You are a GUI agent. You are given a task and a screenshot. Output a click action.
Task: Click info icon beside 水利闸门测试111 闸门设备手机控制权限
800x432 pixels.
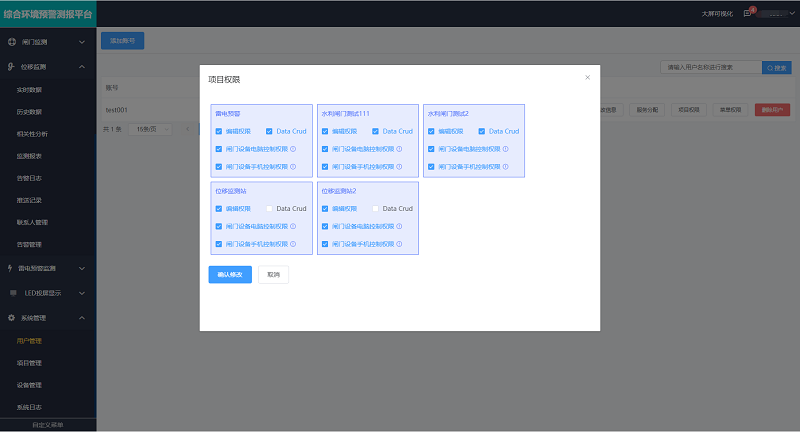click(400, 166)
